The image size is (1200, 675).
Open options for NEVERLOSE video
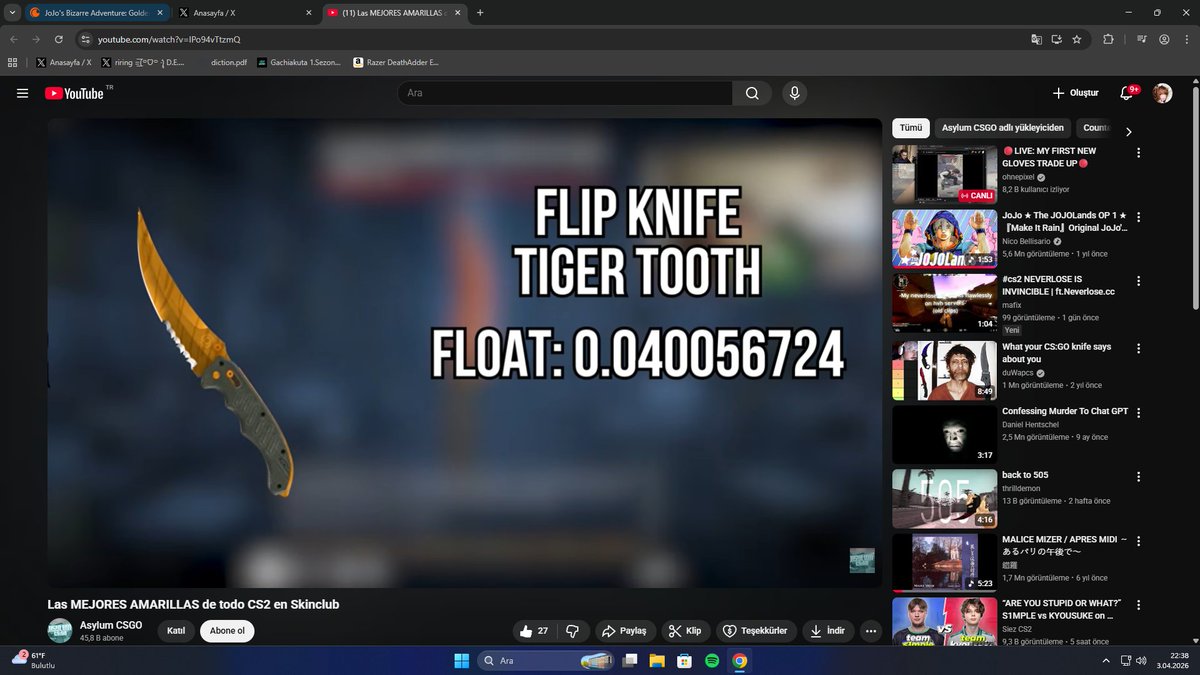tap(1138, 281)
